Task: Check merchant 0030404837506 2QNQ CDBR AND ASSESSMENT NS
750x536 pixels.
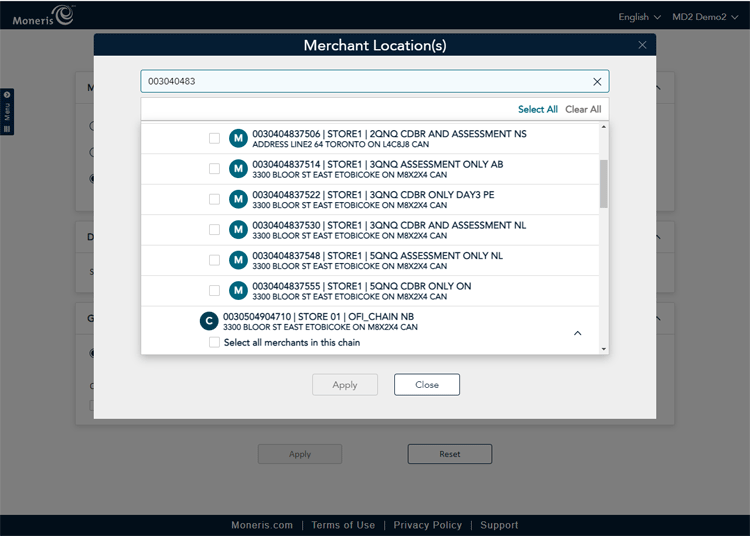Action: point(214,138)
